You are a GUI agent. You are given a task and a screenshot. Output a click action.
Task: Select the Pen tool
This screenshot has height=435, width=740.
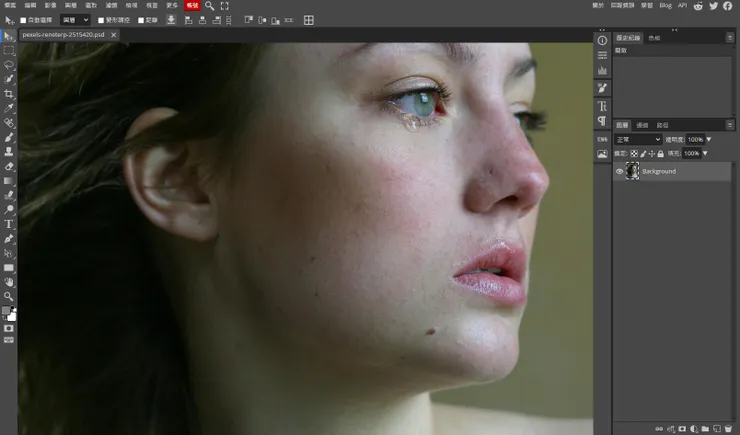(9, 238)
